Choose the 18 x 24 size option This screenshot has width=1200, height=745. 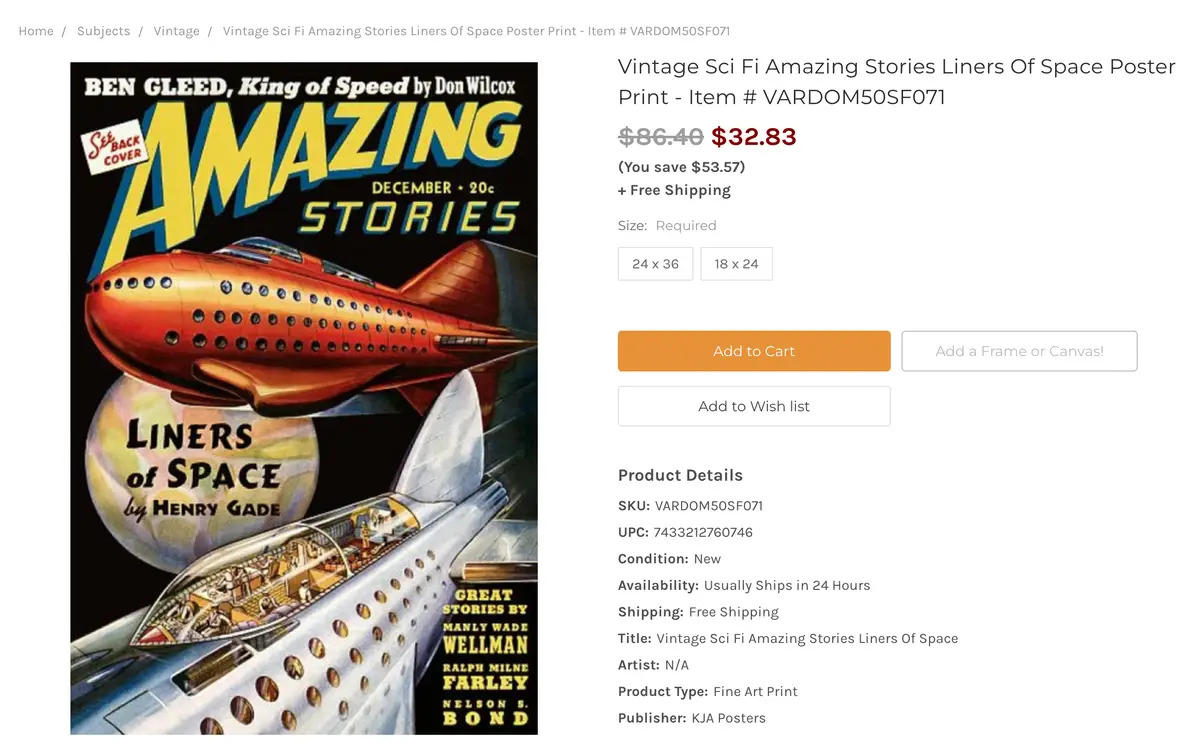[x=736, y=264]
